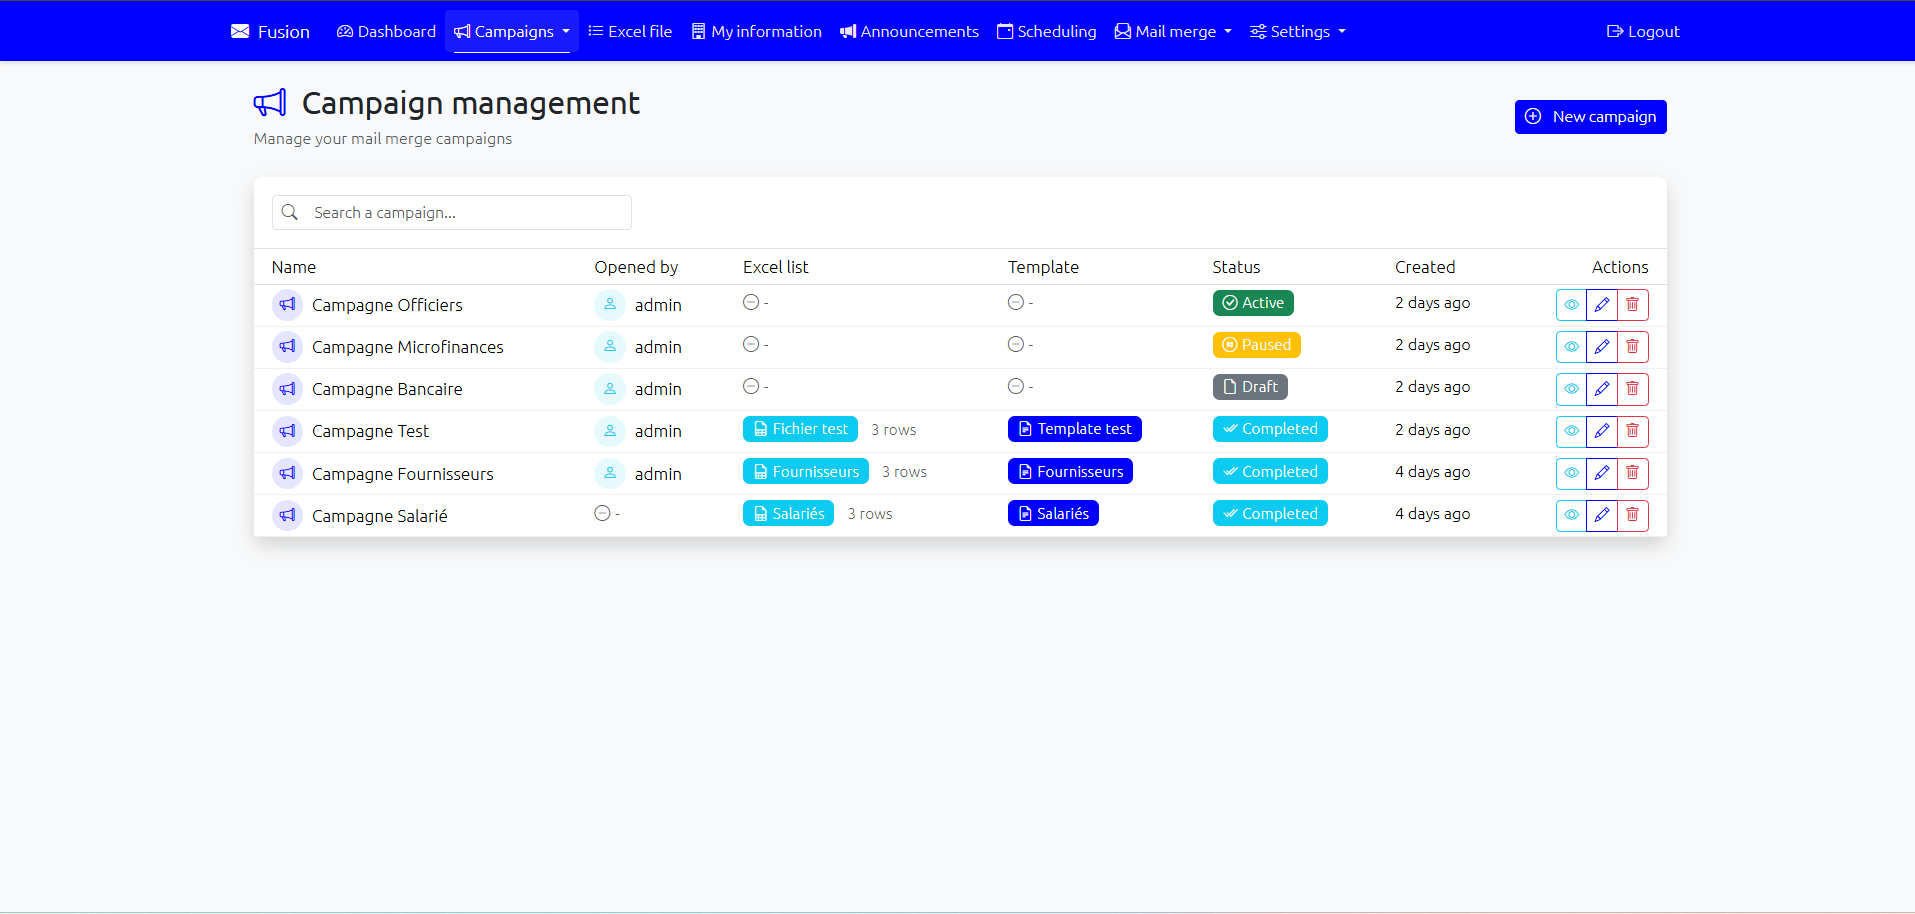Expand the Settings dropdown

tap(1298, 31)
